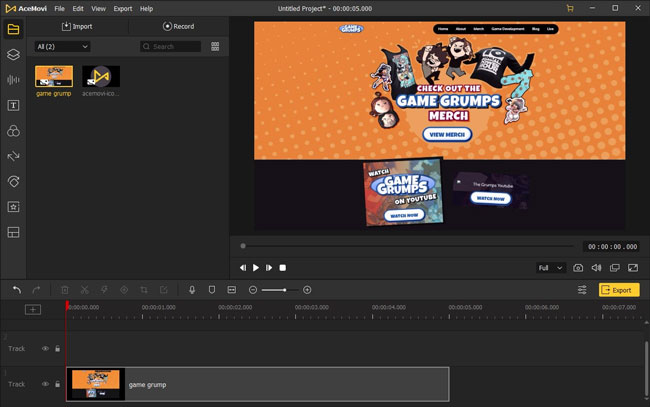
Task: Step to previous frame
Action: coord(243,268)
